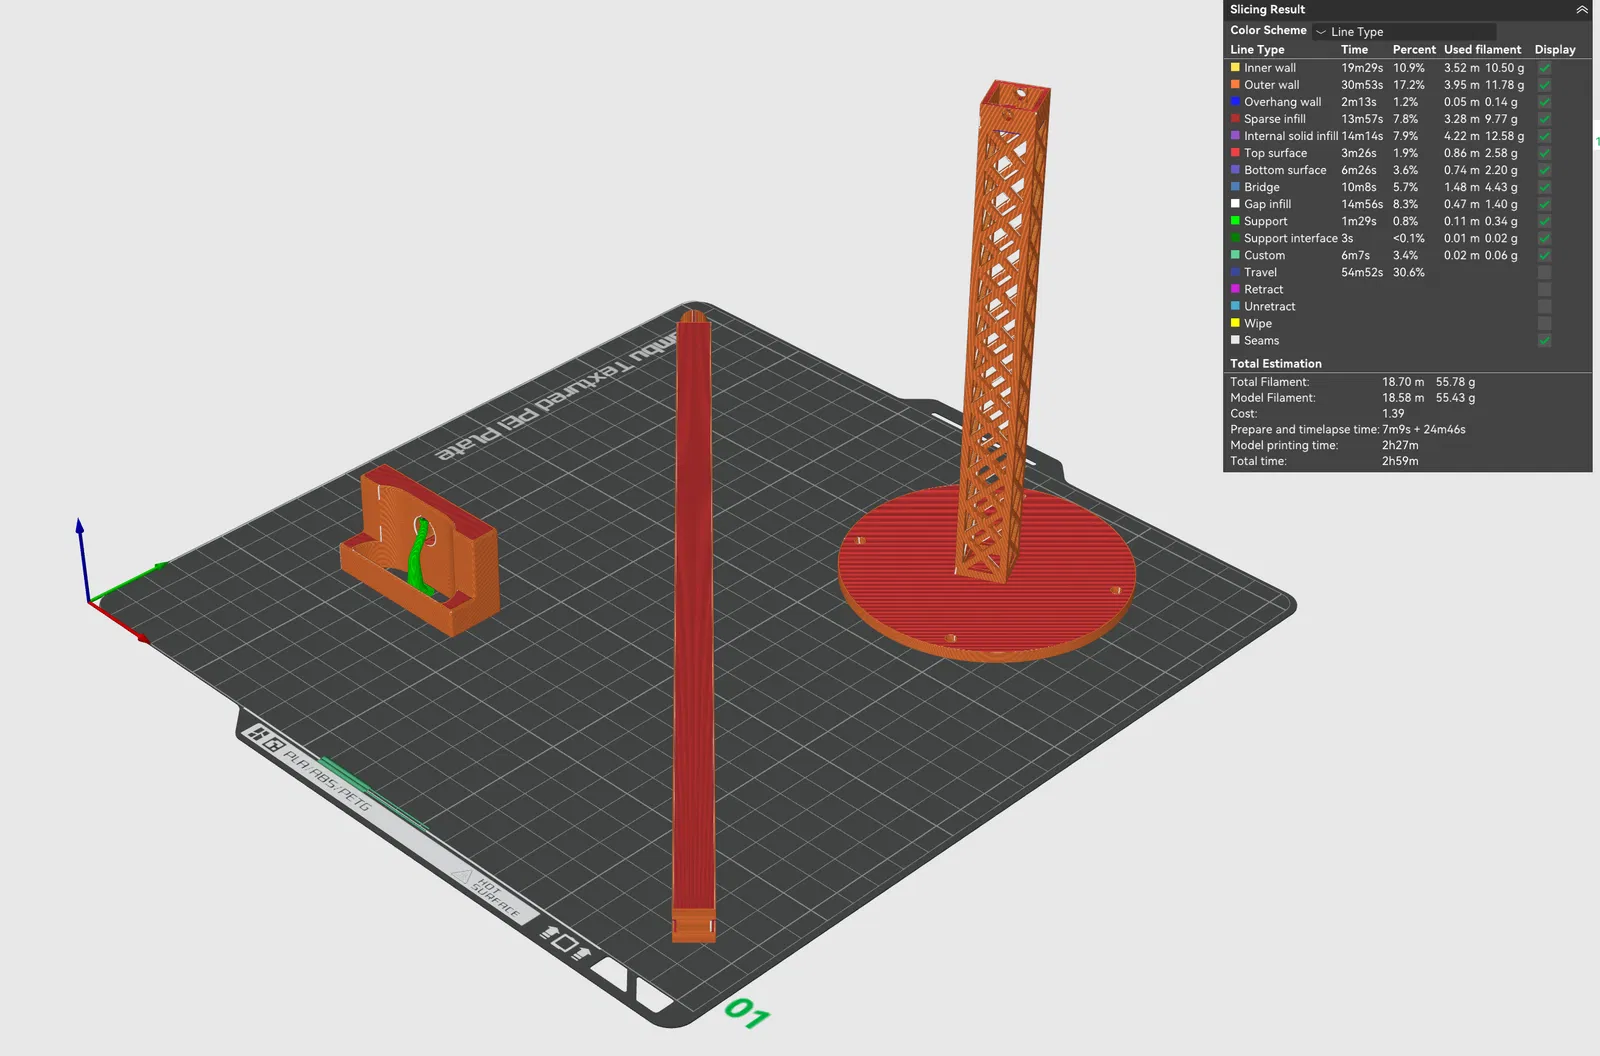Click the white Seams color swatch

click(1235, 340)
